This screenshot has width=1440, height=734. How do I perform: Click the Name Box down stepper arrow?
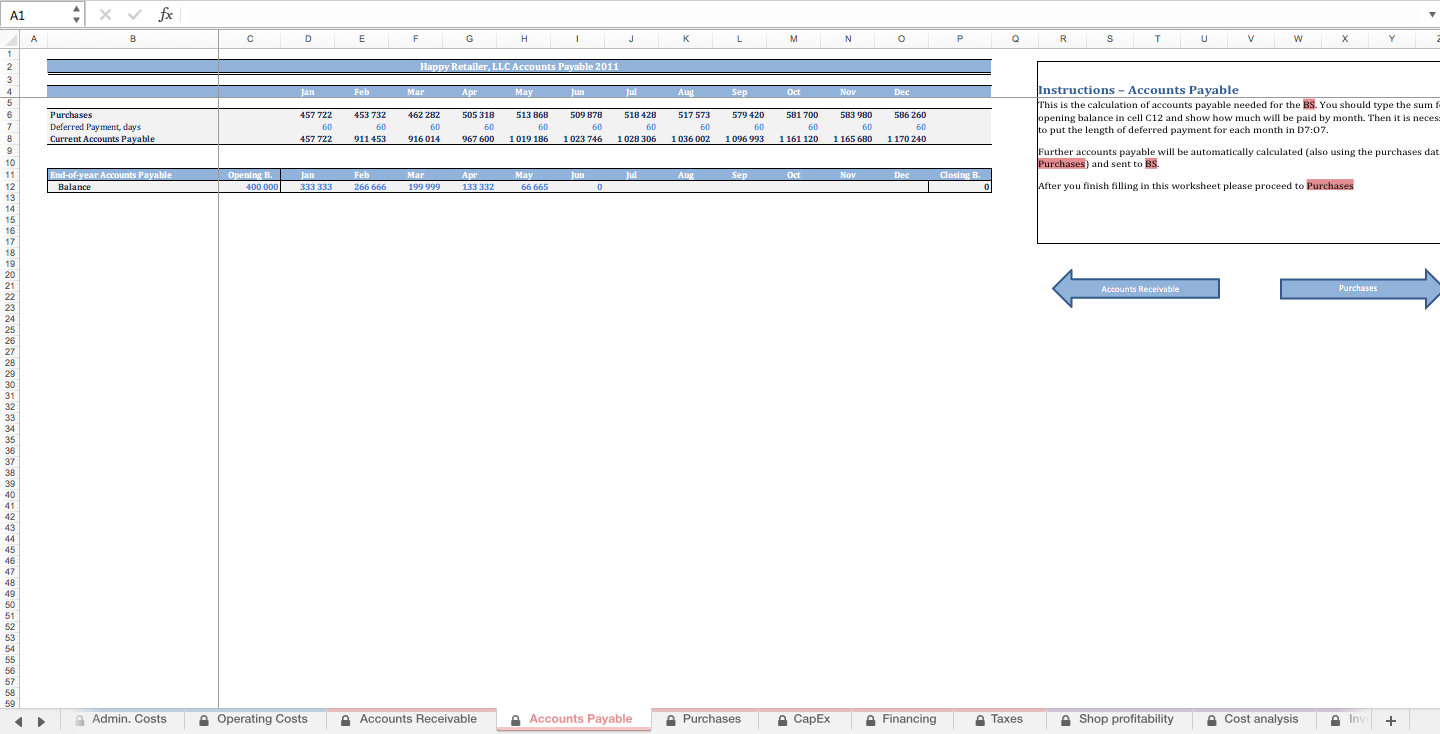(x=75, y=18)
